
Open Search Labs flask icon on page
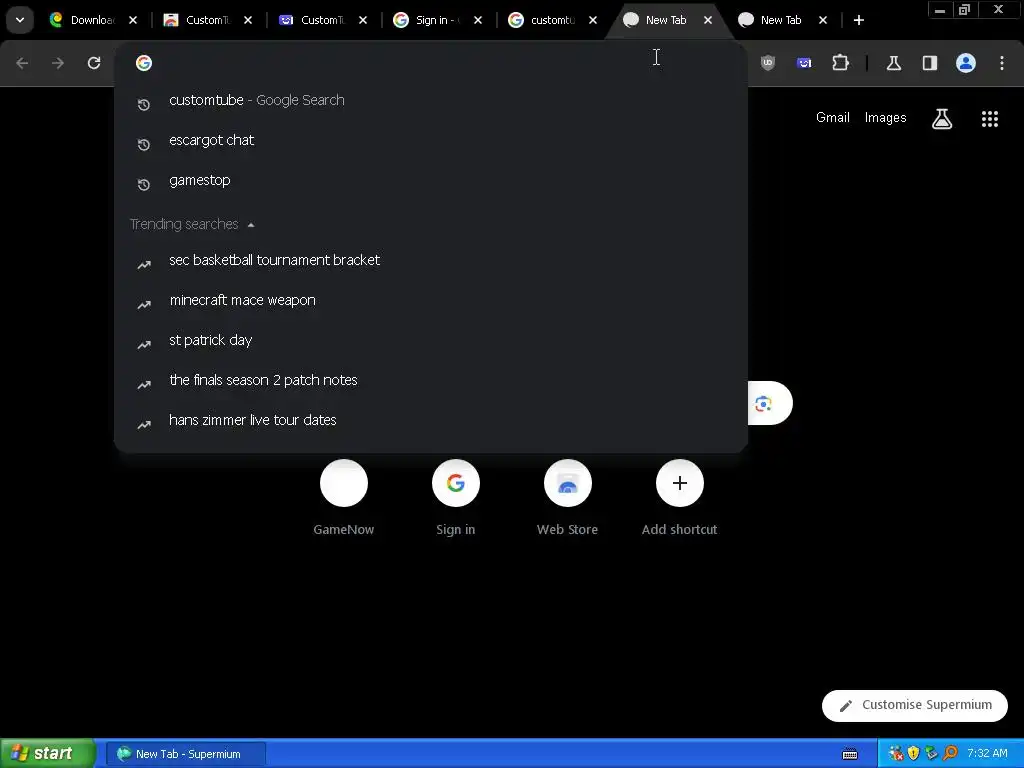[942, 119]
